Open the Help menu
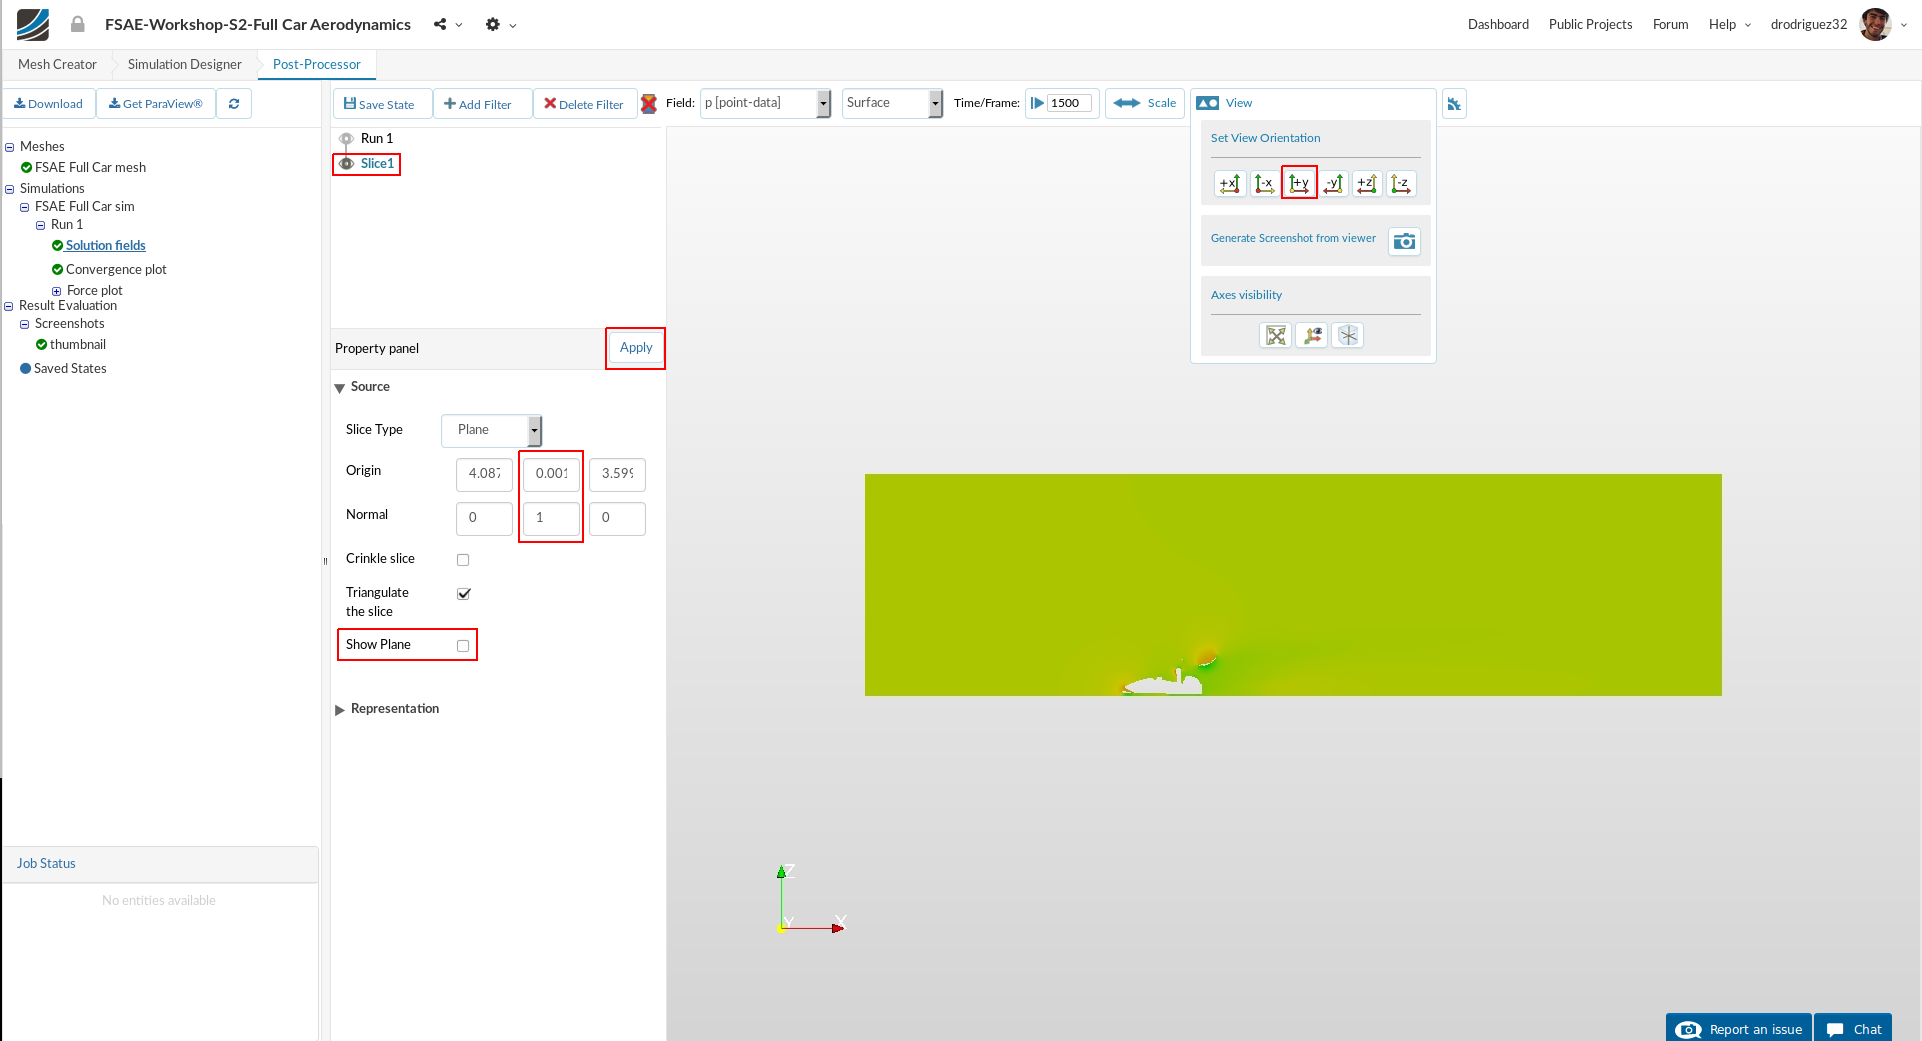Screen dimensions: 1922x1041 1729,25
